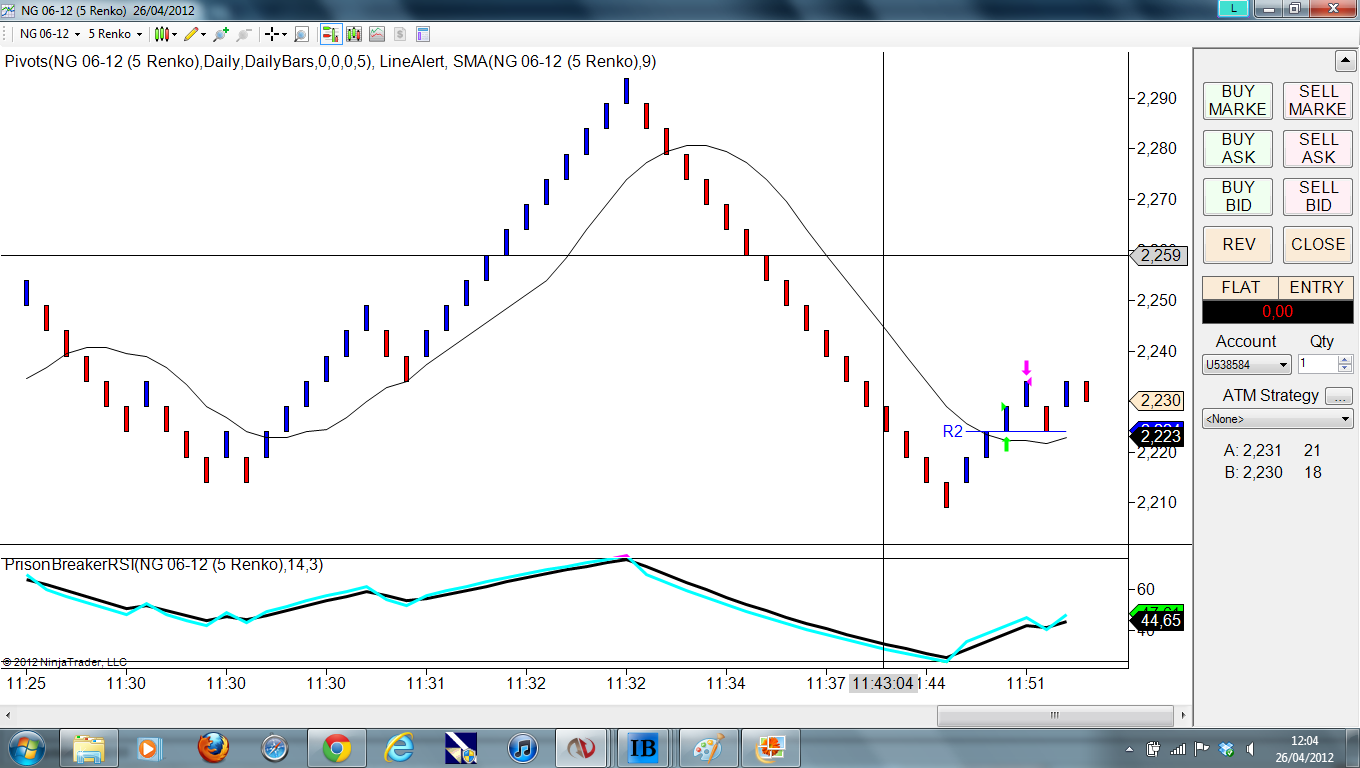The image size is (1360, 768).
Task: Click the BUY BID button
Action: tap(1237, 196)
